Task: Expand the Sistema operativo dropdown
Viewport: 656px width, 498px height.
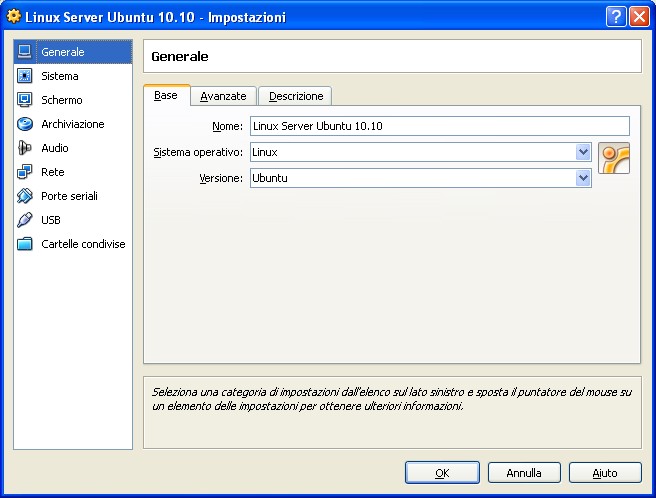Action: tap(583, 152)
